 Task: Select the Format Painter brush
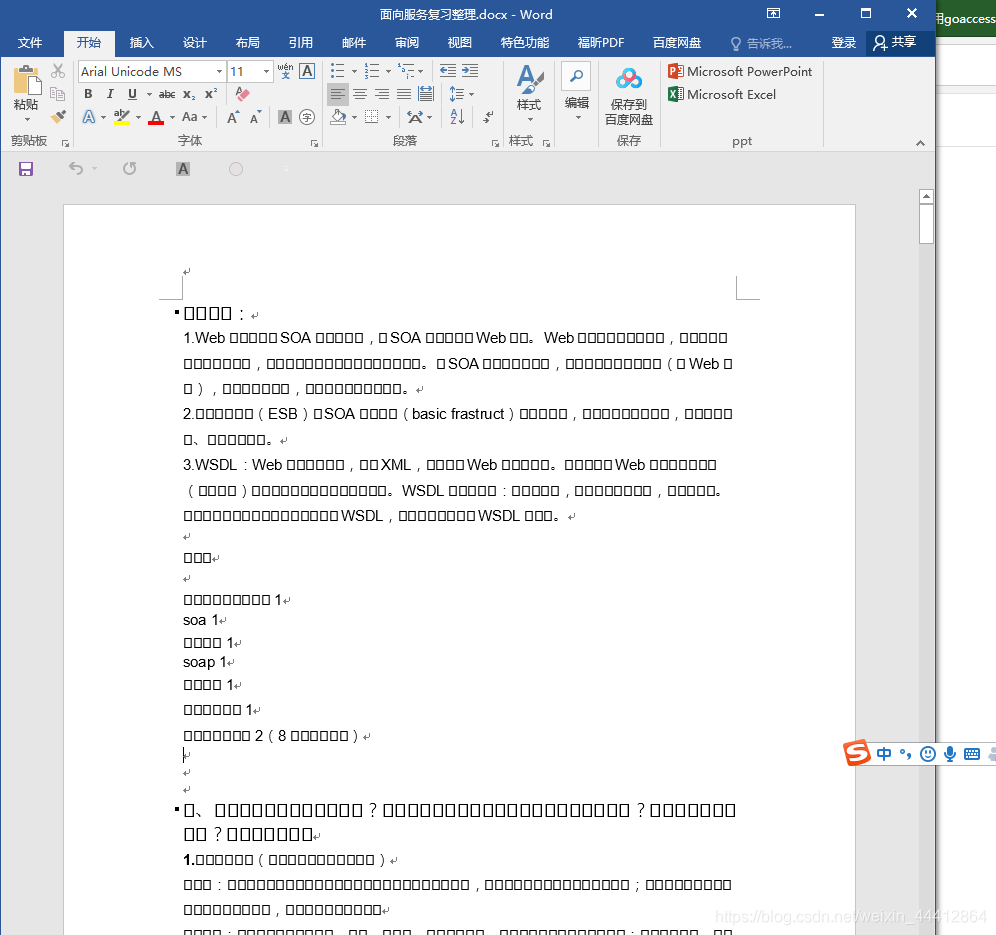click(x=58, y=117)
